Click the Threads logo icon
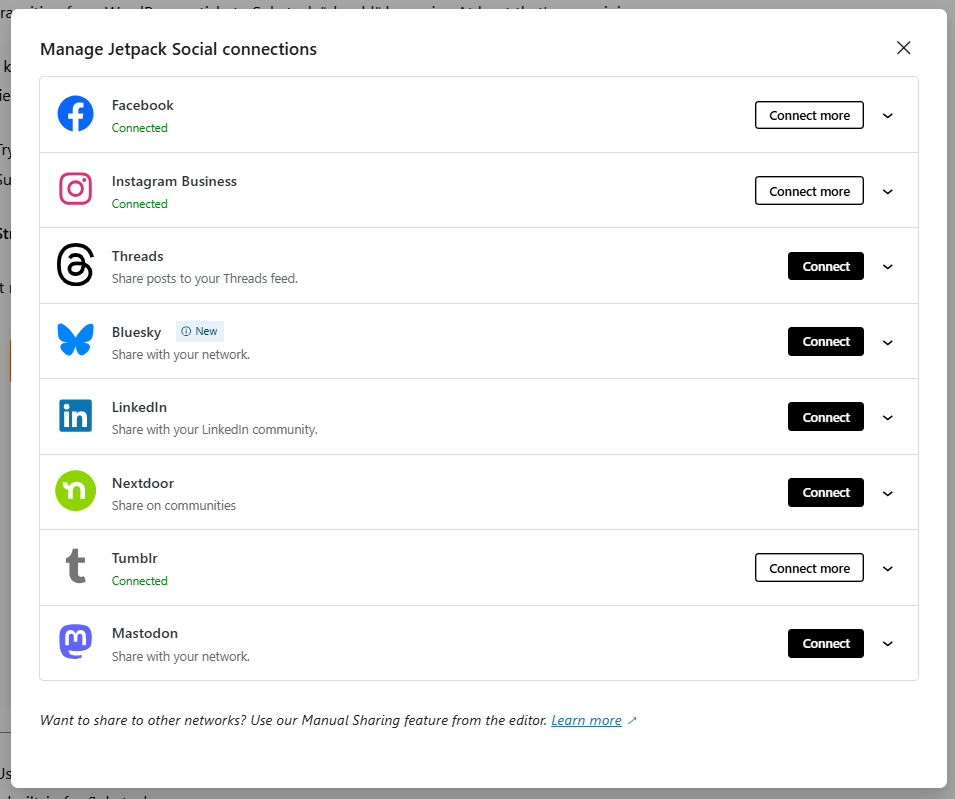This screenshot has height=799, width=955. (75, 265)
